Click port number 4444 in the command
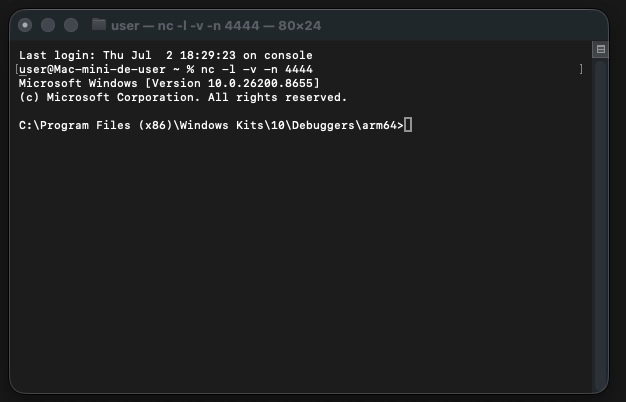 (x=299, y=69)
